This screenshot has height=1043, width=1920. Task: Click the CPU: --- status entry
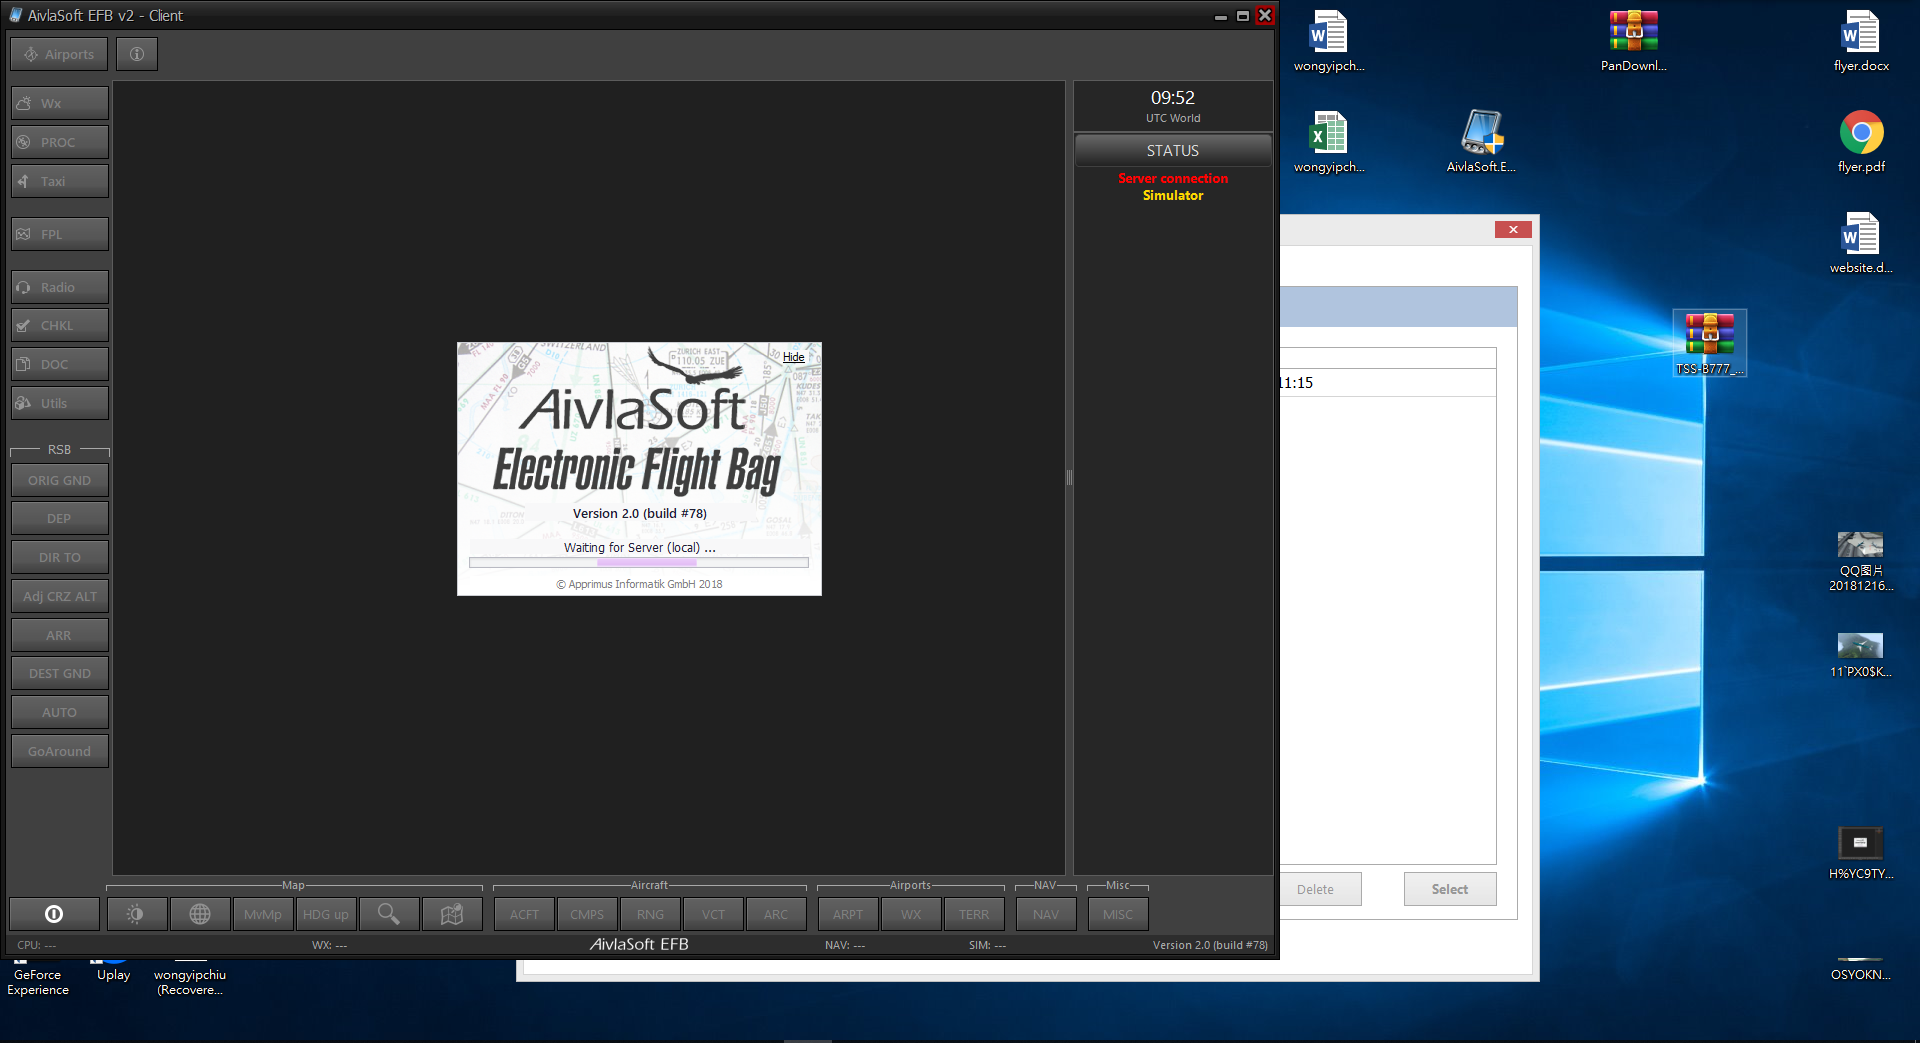click(x=37, y=945)
